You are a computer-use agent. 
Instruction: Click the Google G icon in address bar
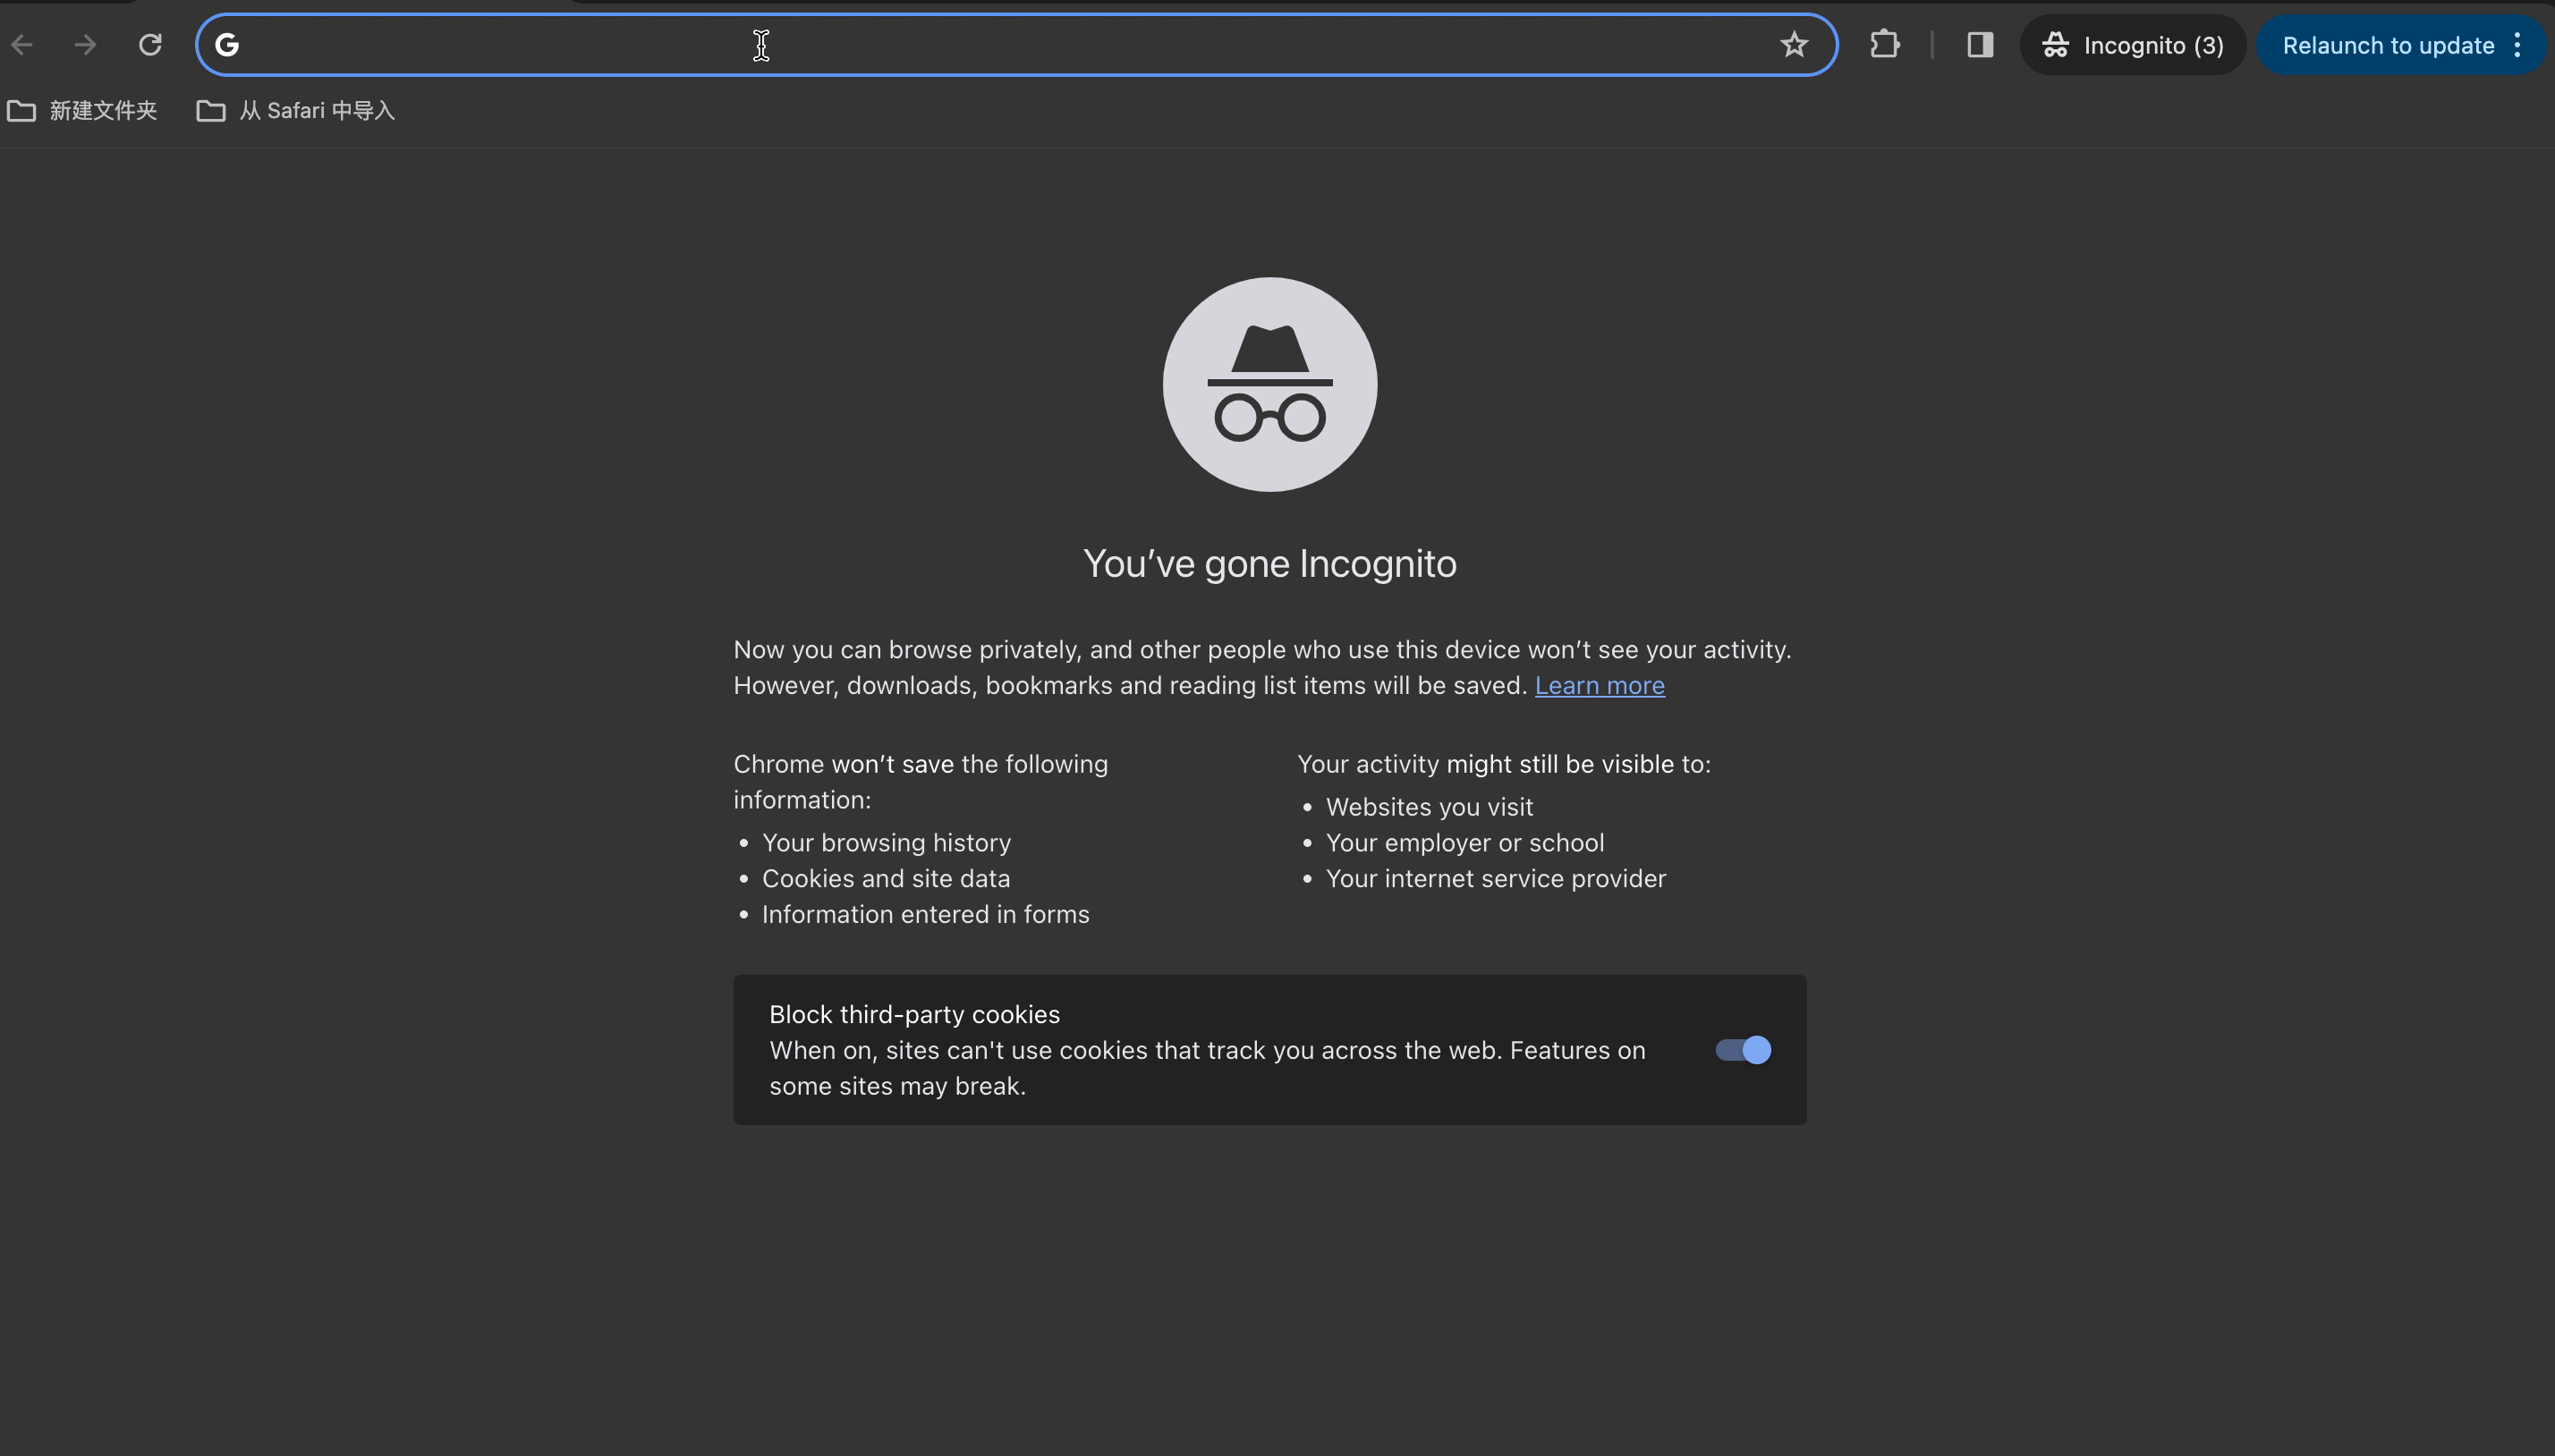coord(227,45)
